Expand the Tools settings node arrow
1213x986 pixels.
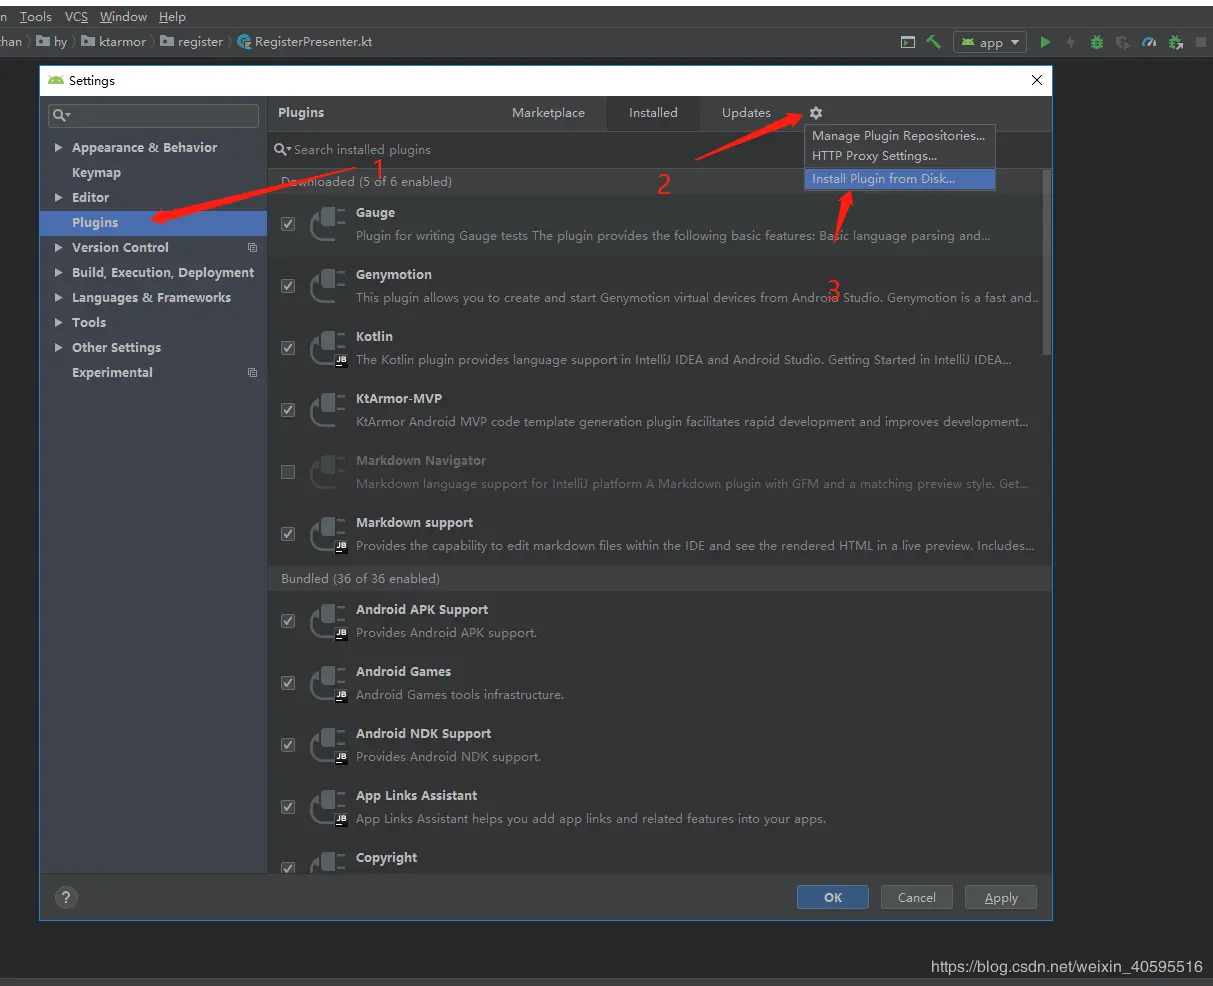(58, 323)
